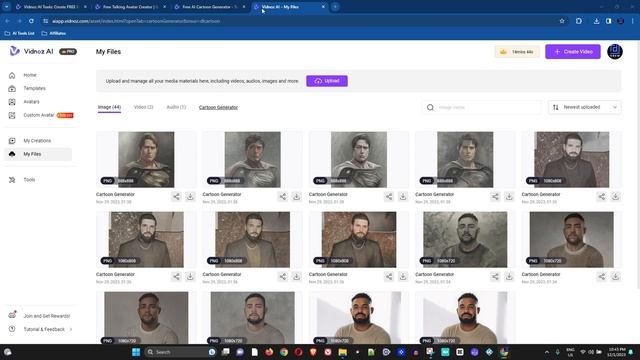Click the search magnifier icon
Viewport: 640px width, 360px height.
(430, 107)
